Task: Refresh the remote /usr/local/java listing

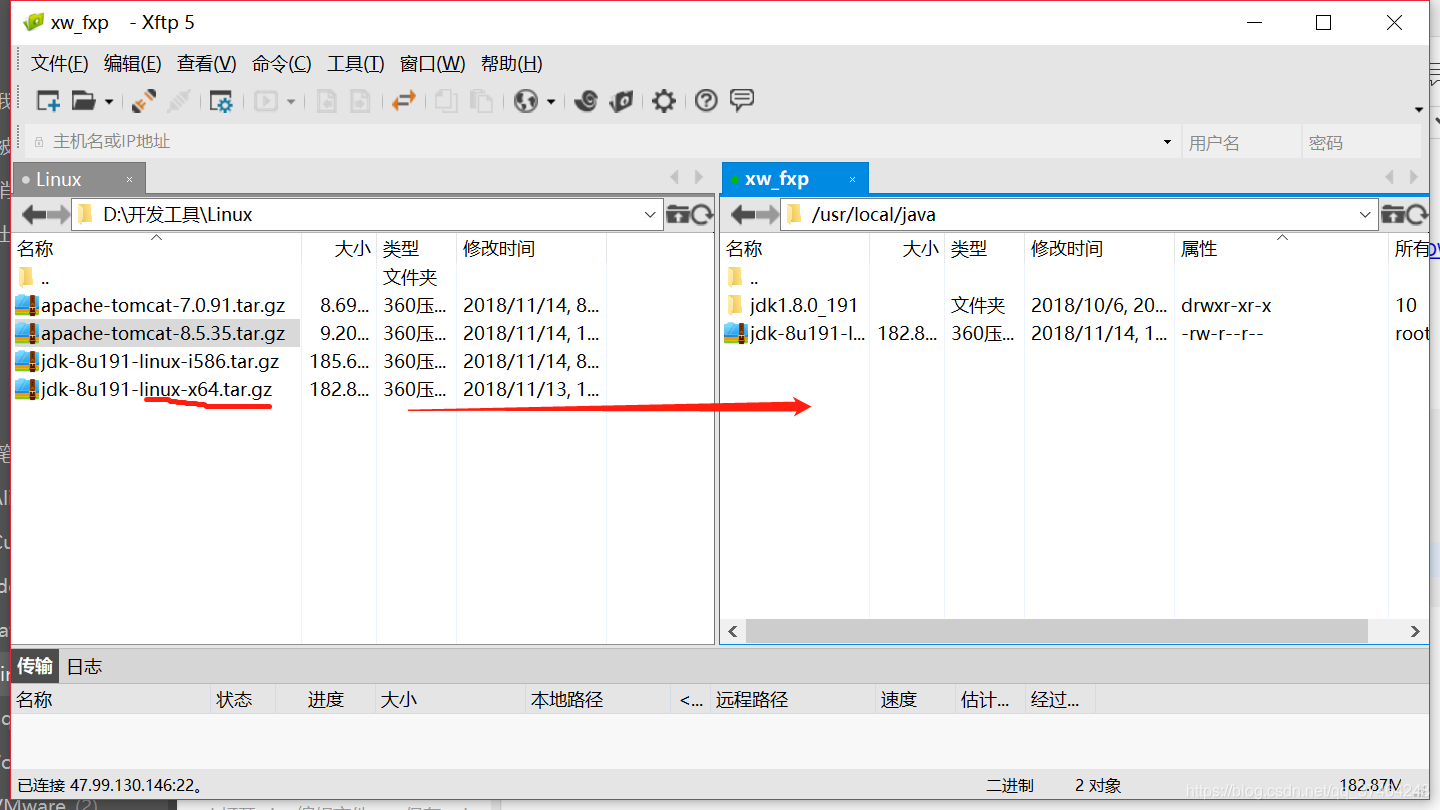Action: 1418,213
